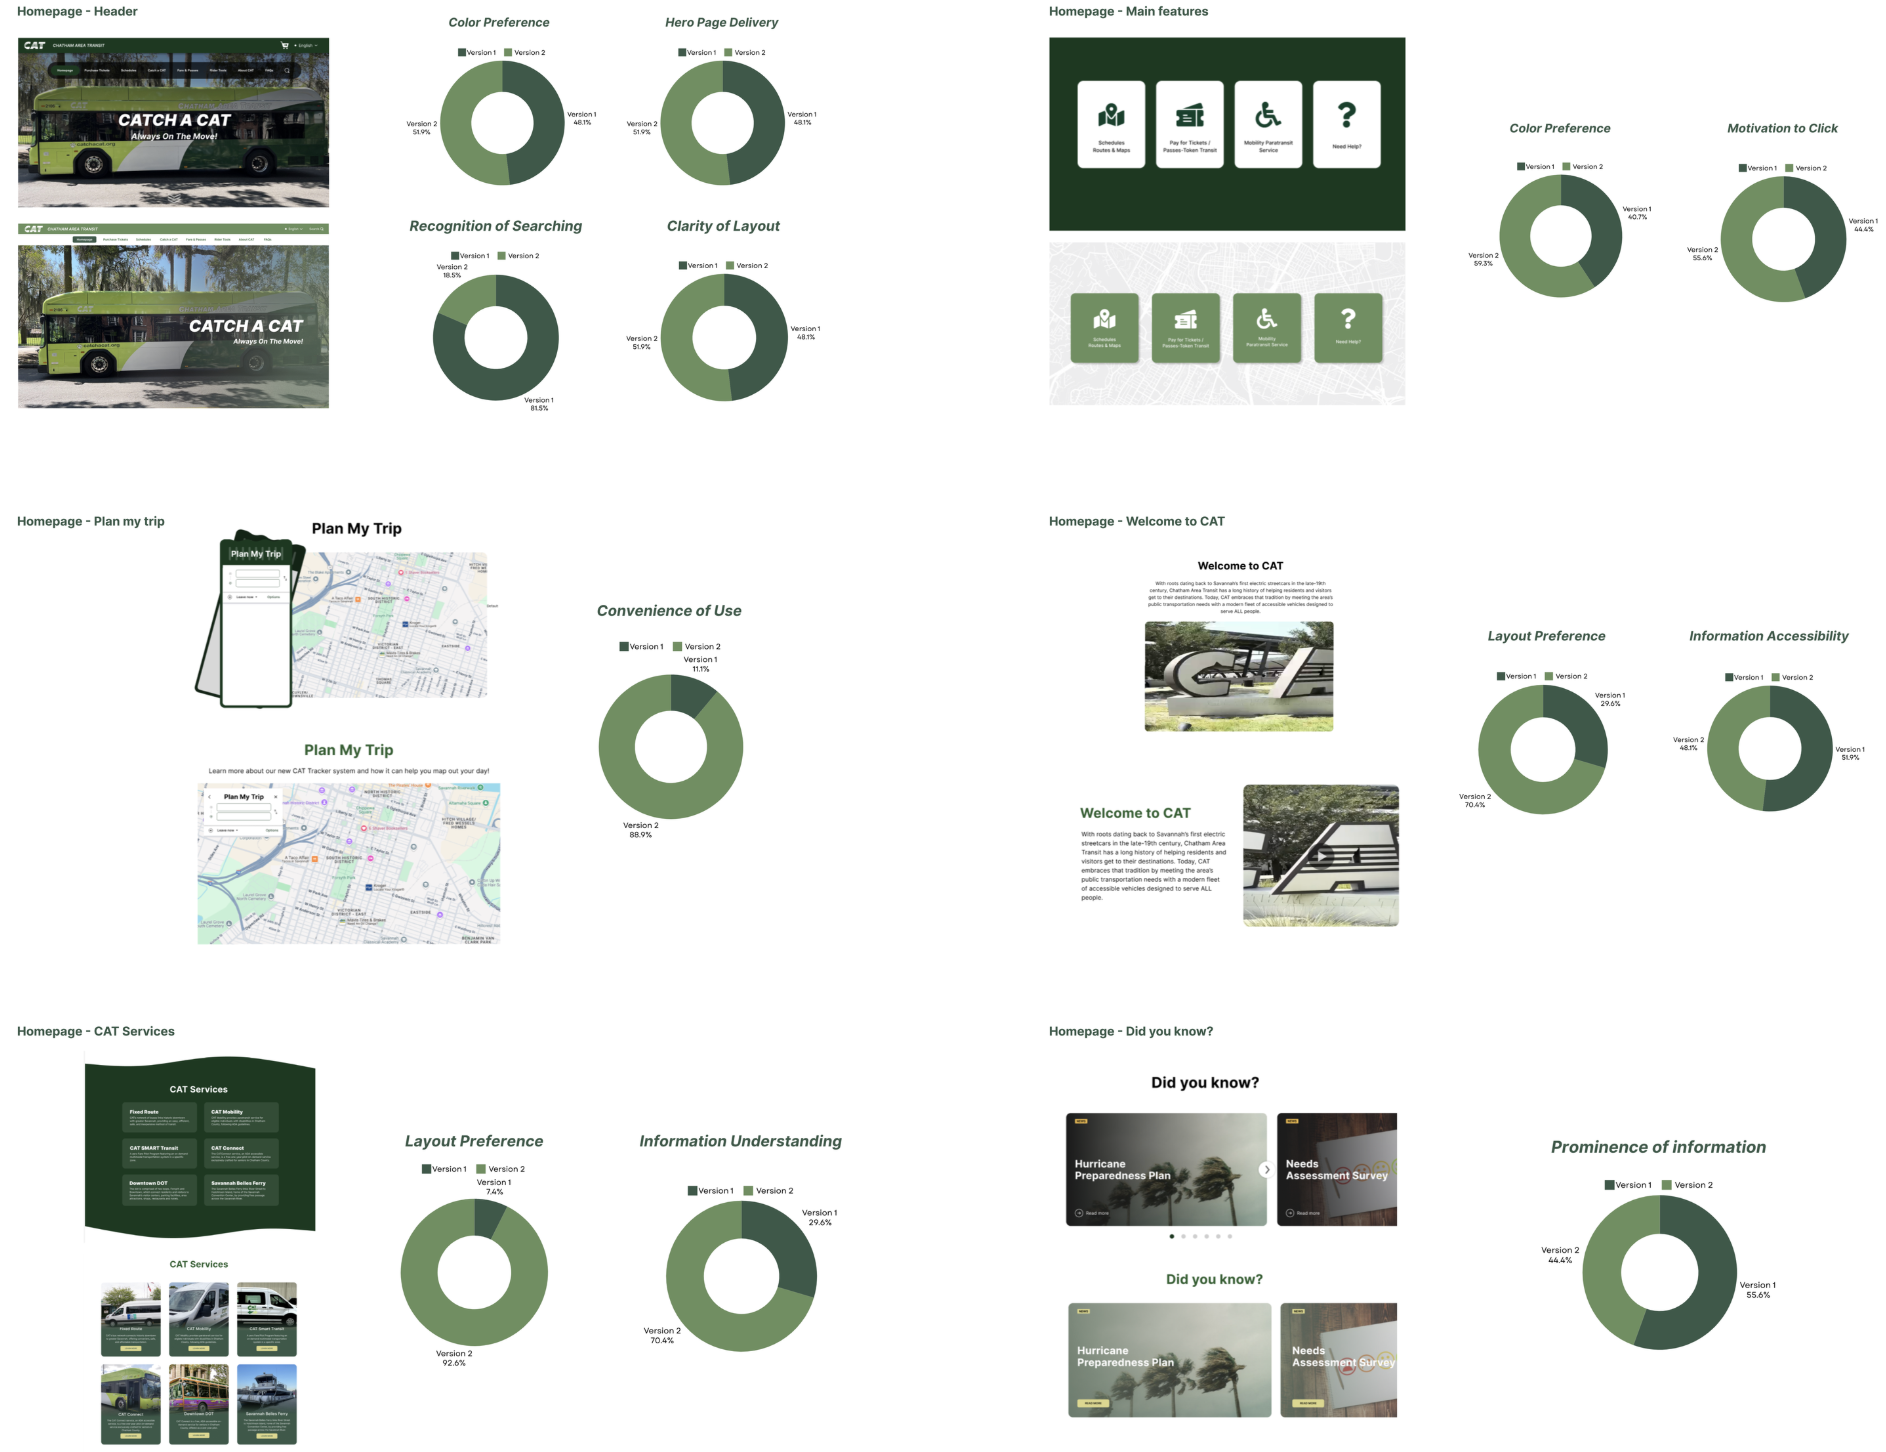1886x1452 pixels.
Task: Click the 'Information Accessibility' chart title
Action: (x=1768, y=636)
